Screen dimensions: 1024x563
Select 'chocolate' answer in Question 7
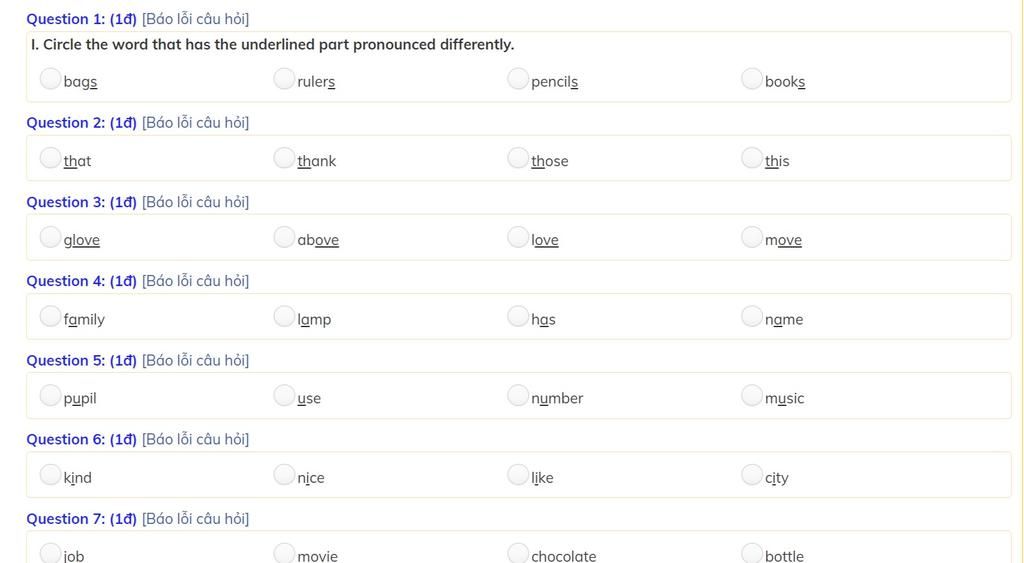pyautogui.click(x=518, y=553)
